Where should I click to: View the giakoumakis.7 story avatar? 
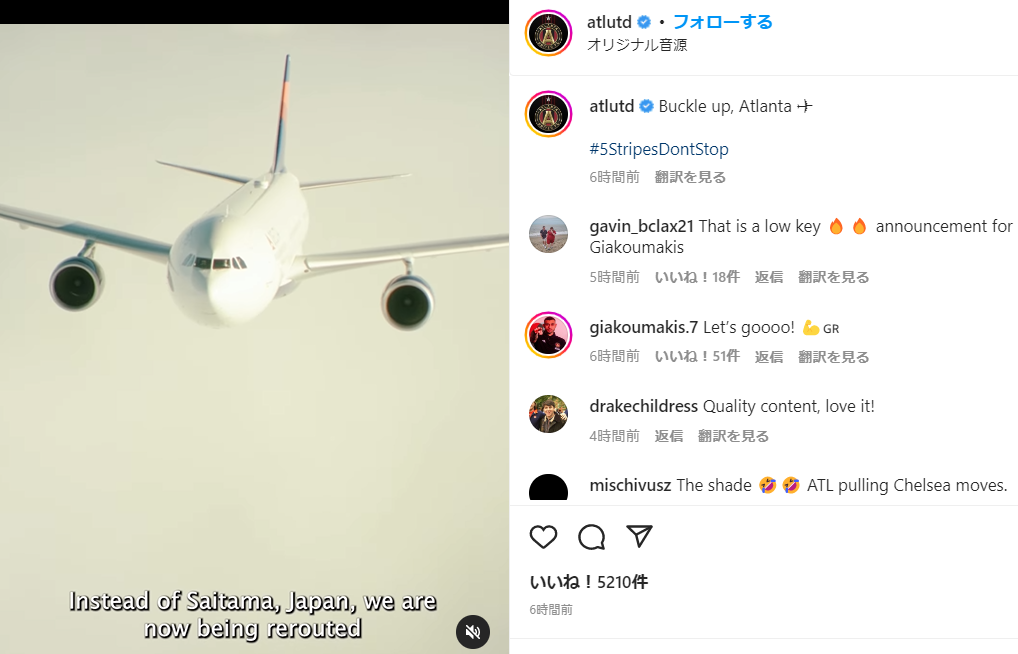[549, 335]
